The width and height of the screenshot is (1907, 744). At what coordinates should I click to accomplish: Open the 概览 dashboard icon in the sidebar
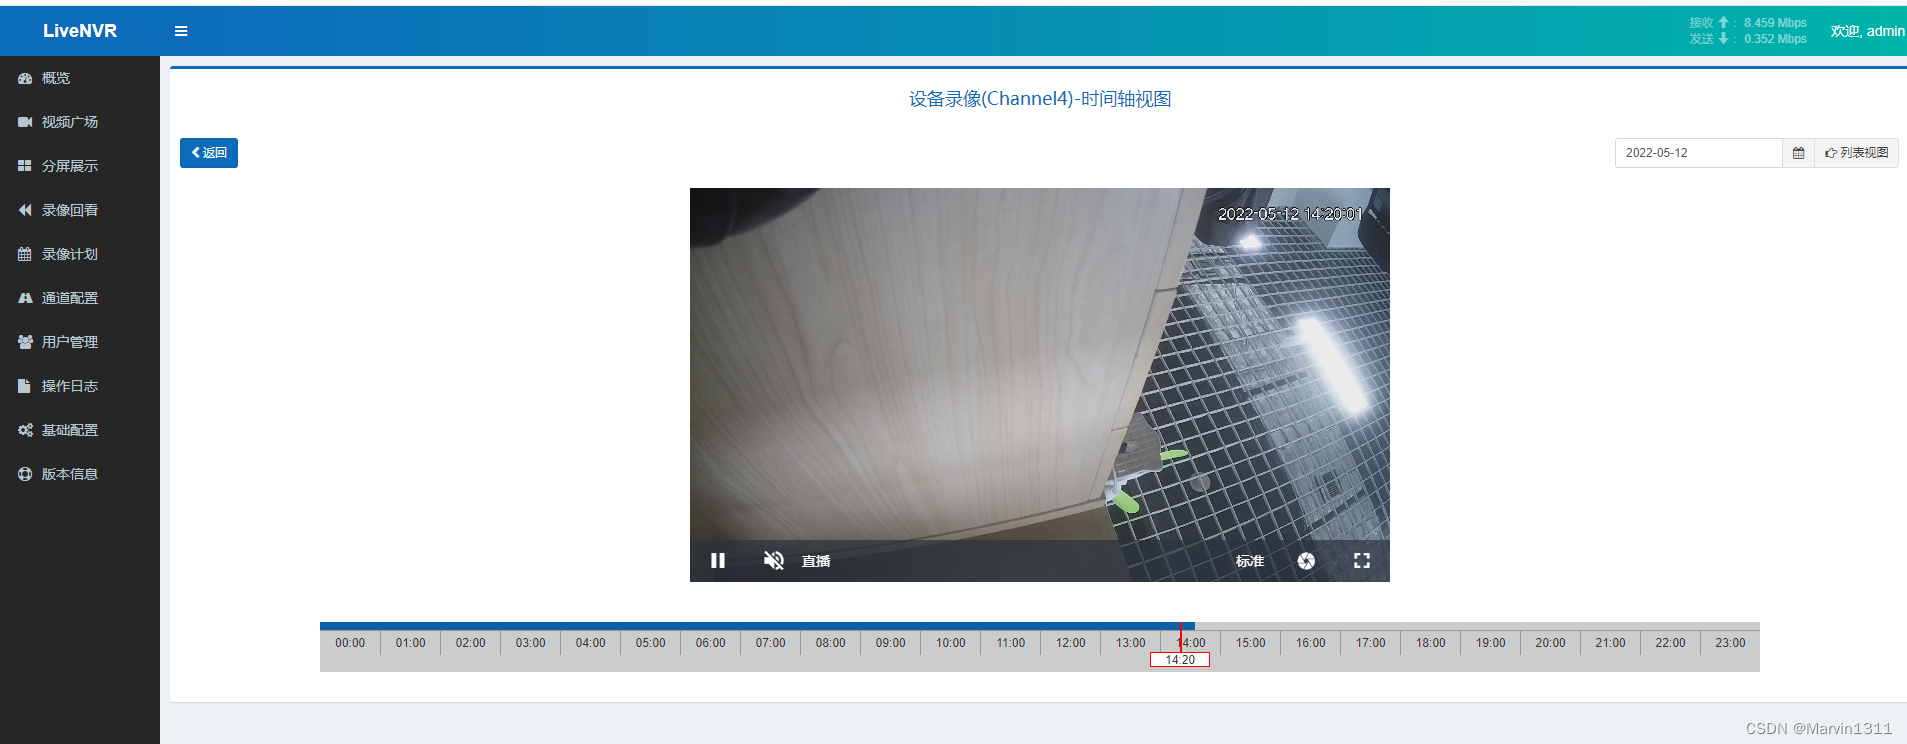(25, 78)
